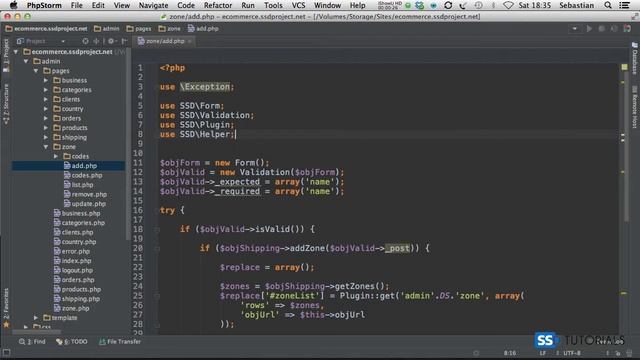Viewport: 640px width, 360px height.
Task: Expand the products folder
Action: point(46,128)
